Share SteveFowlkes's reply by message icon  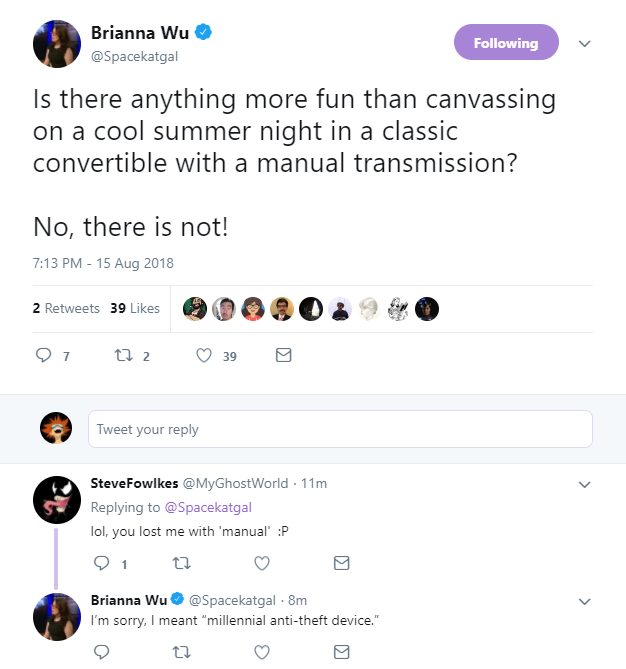point(341,563)
